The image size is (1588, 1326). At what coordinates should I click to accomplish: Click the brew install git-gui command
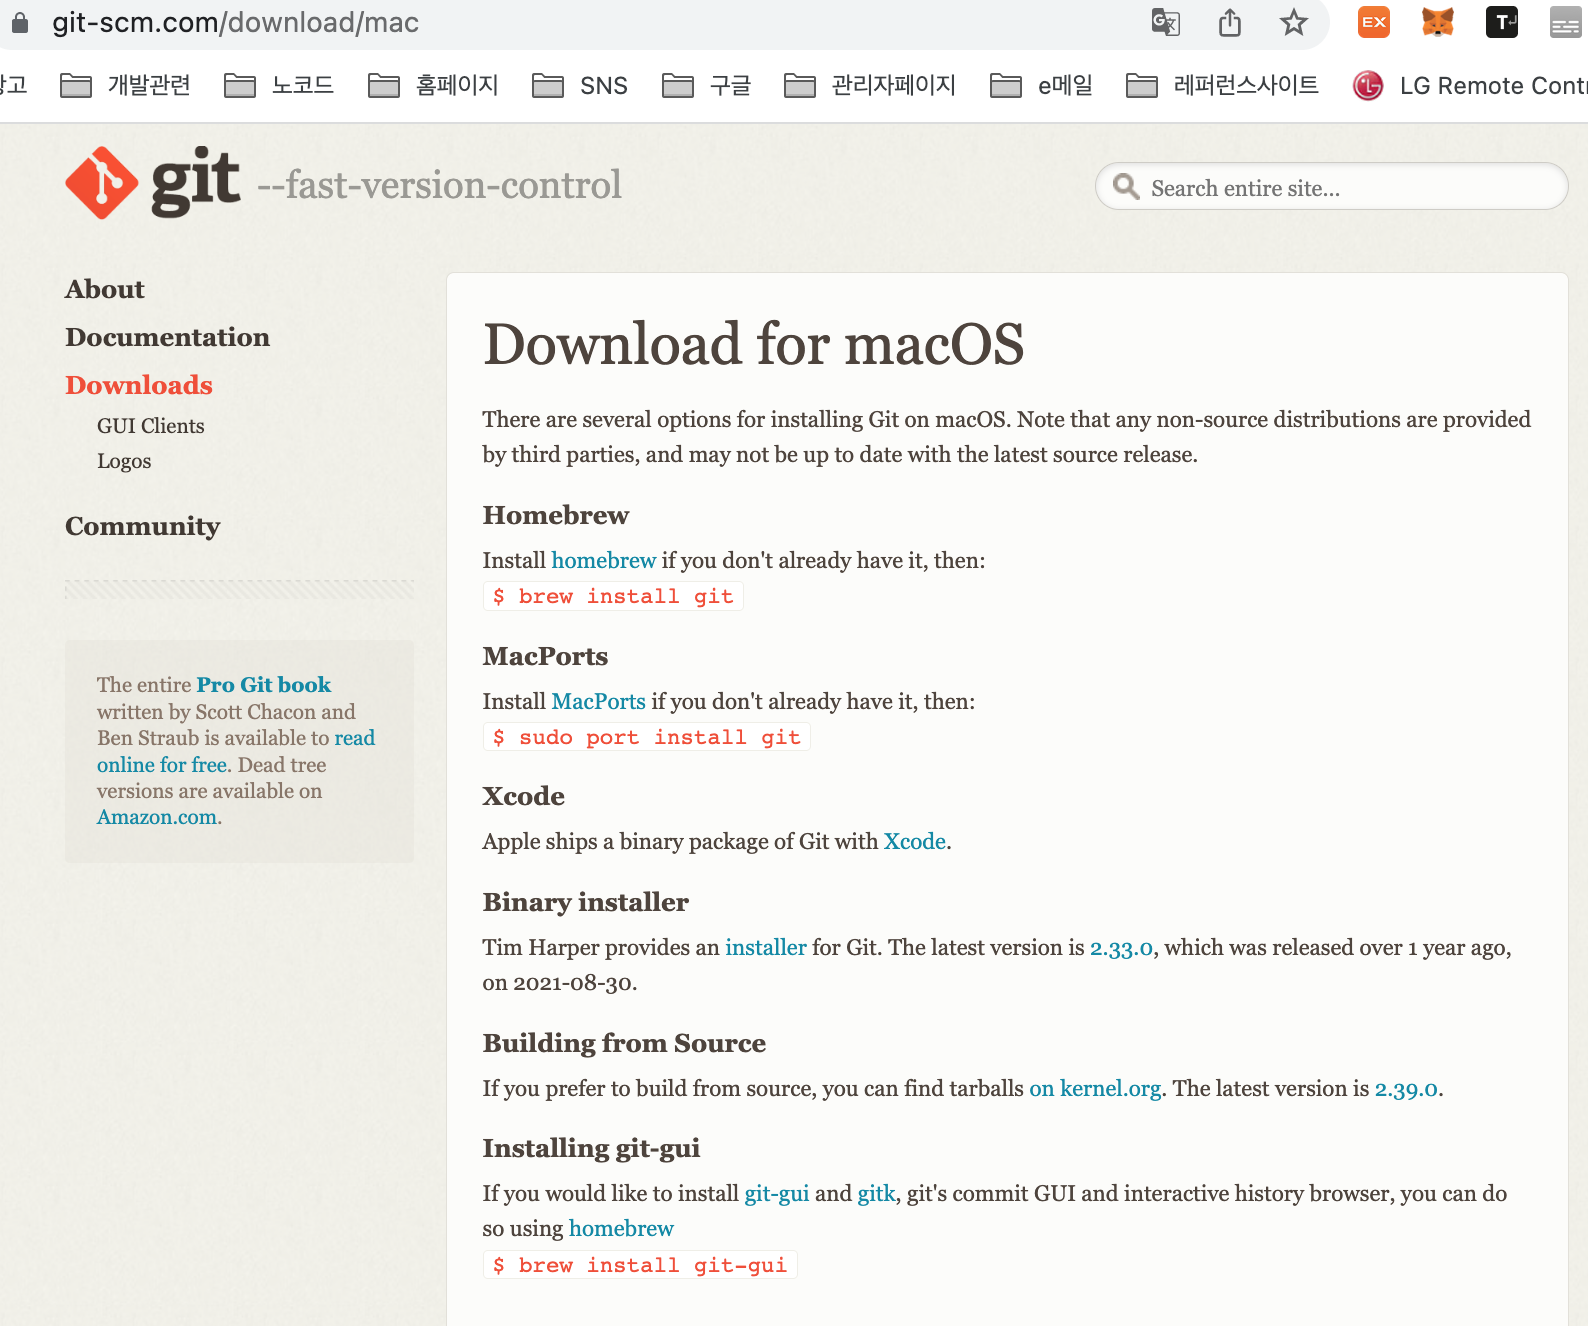click(640, 1266)
